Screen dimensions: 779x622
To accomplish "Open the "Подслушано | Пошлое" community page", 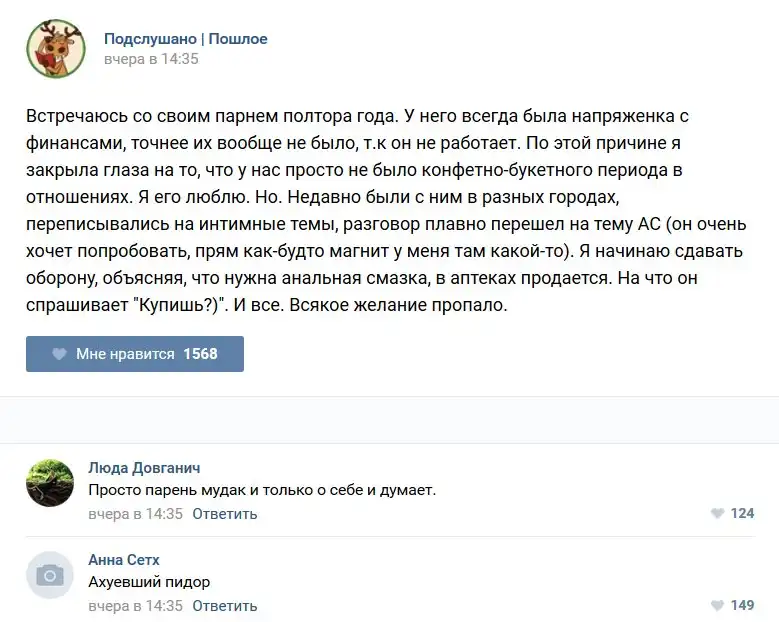I will pyautogui.click(x=185, y=39).
